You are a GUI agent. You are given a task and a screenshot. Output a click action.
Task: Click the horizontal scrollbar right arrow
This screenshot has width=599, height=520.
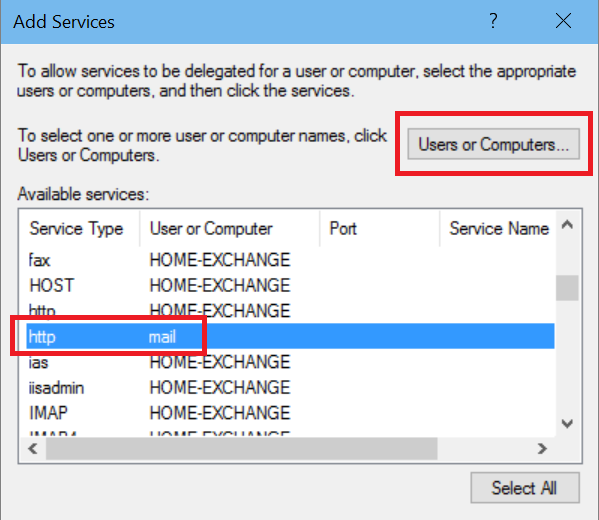[x=542, y=449]
